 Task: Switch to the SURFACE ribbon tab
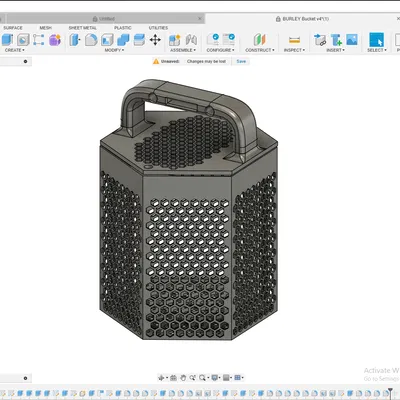[x=13, y=28]
